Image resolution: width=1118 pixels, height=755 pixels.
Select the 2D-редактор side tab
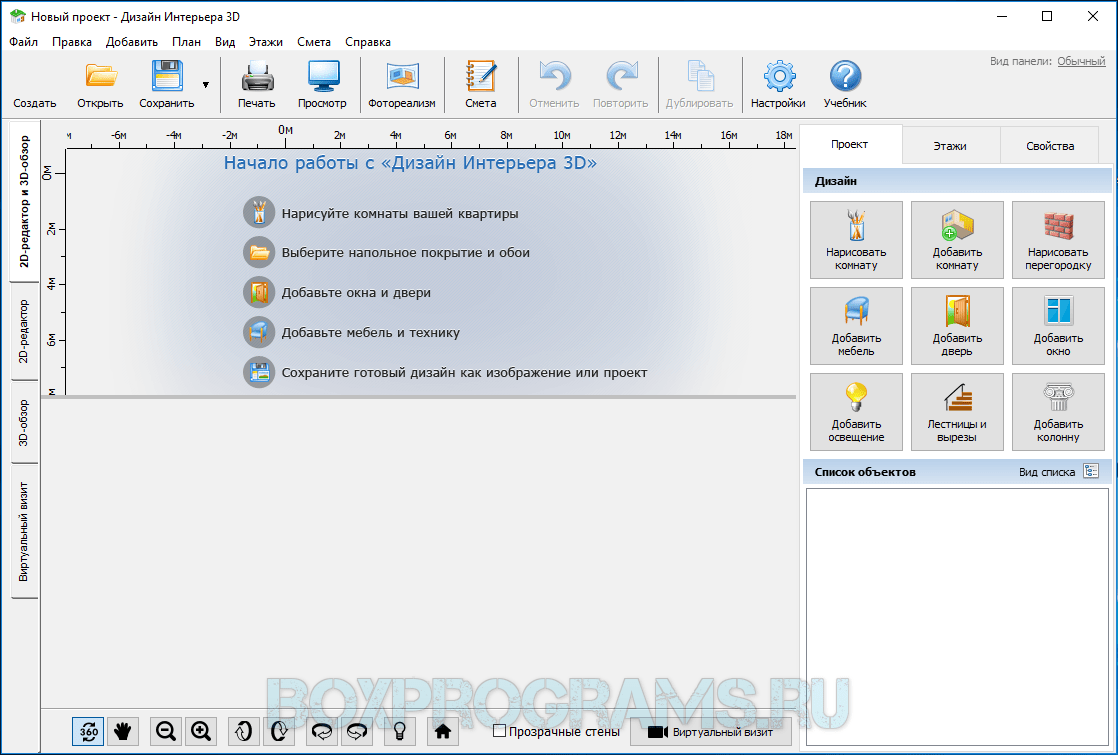click(24, 332)
